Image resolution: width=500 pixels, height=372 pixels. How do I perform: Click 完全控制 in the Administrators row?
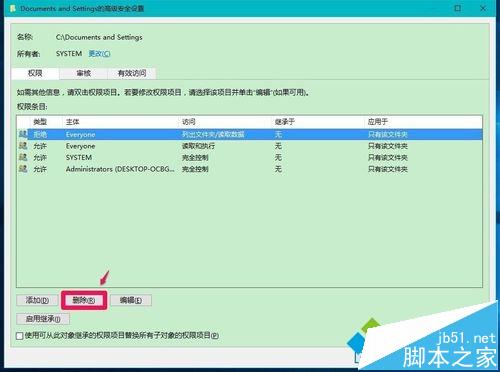[195, 169]
